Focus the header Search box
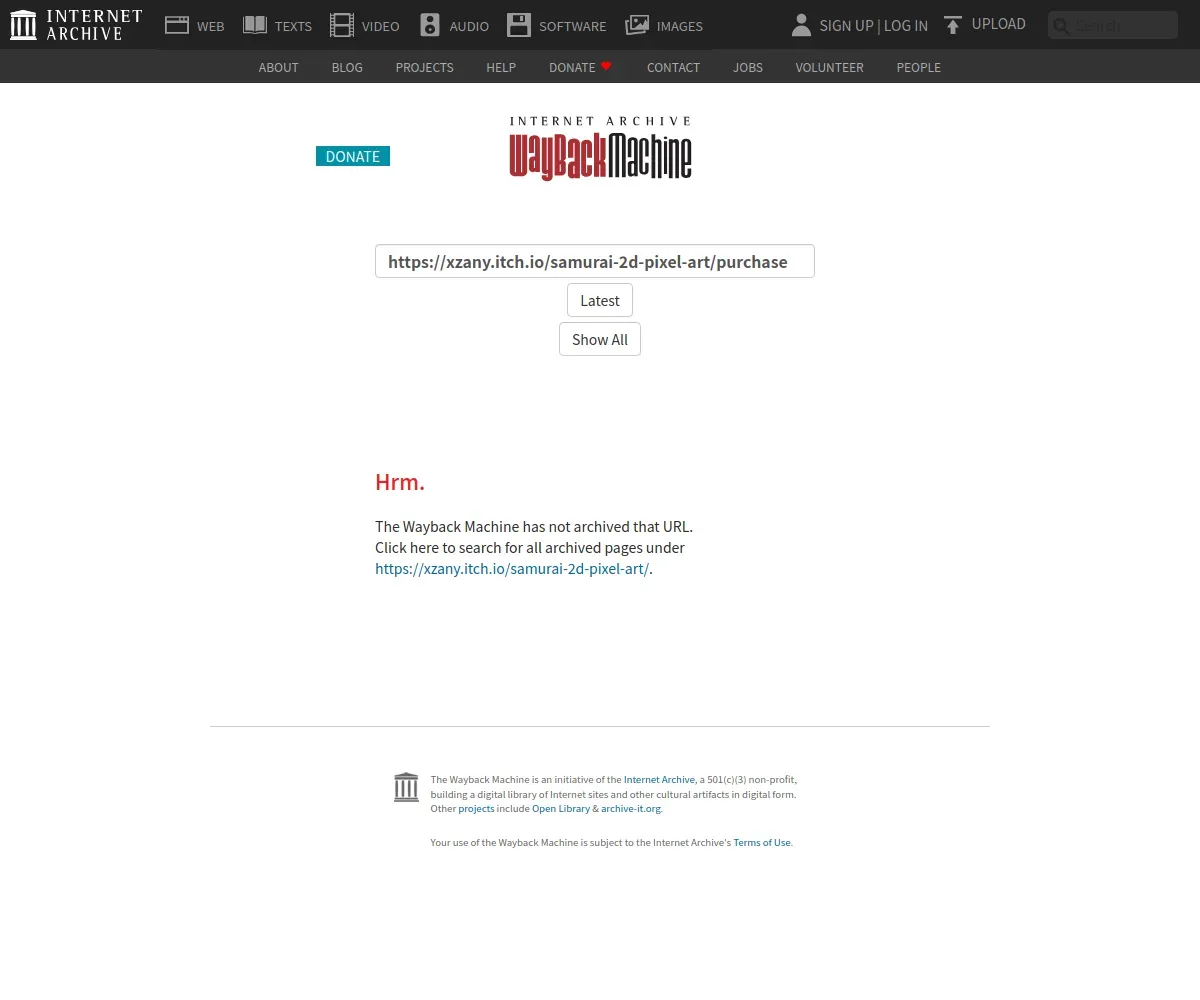The image size is (1200, 1000). tap(1113, 25)
